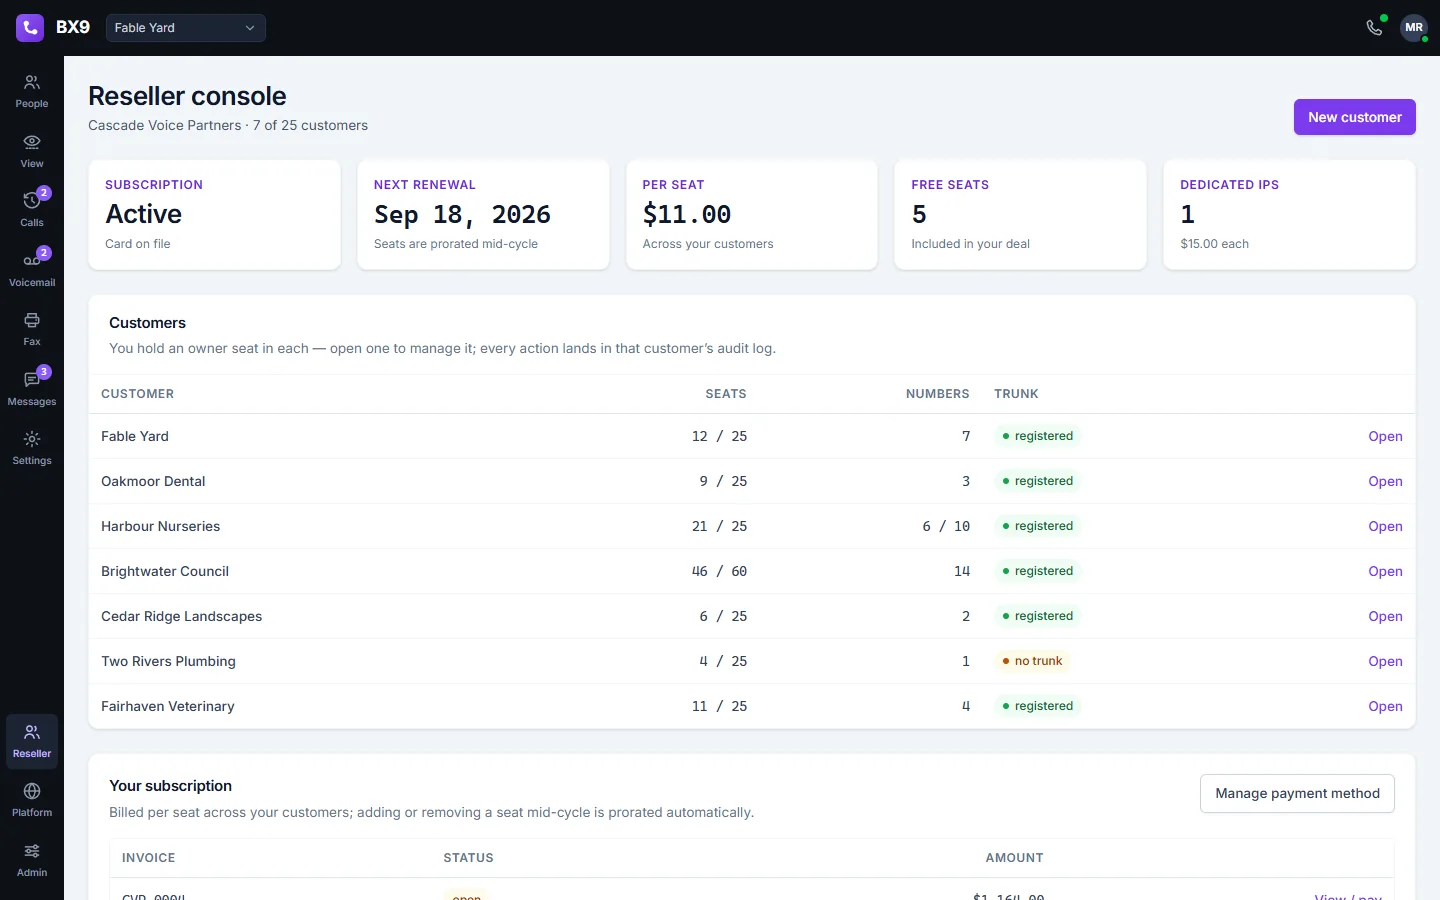Click the Fairhaven Veterinary name
This screenshot has height=900, width=1440.
[167, 706]
